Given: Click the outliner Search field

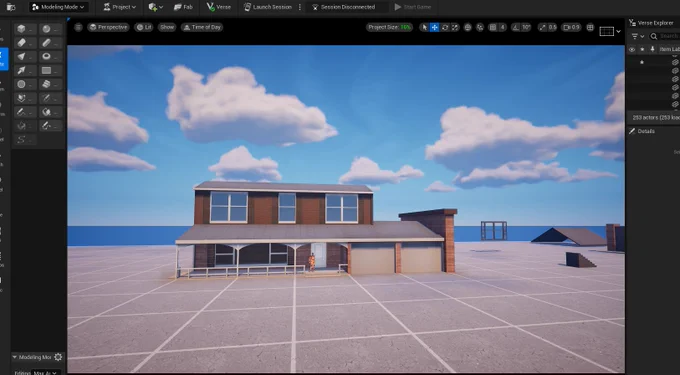Looking at the screenshot, I should click(664, 36).
